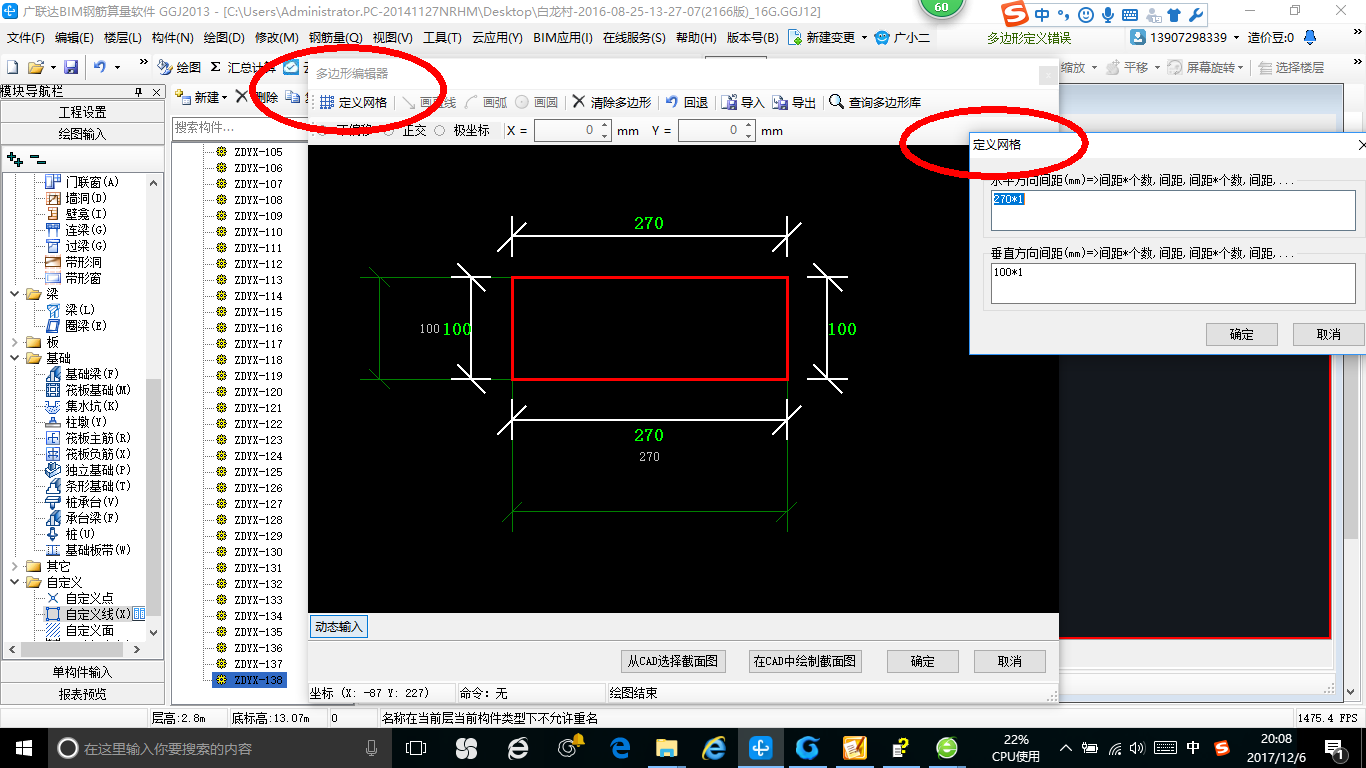The height and width of the screenshot is (768, 1366).
Task: Click the undo arrow in main toolbar
Action: 100,67
